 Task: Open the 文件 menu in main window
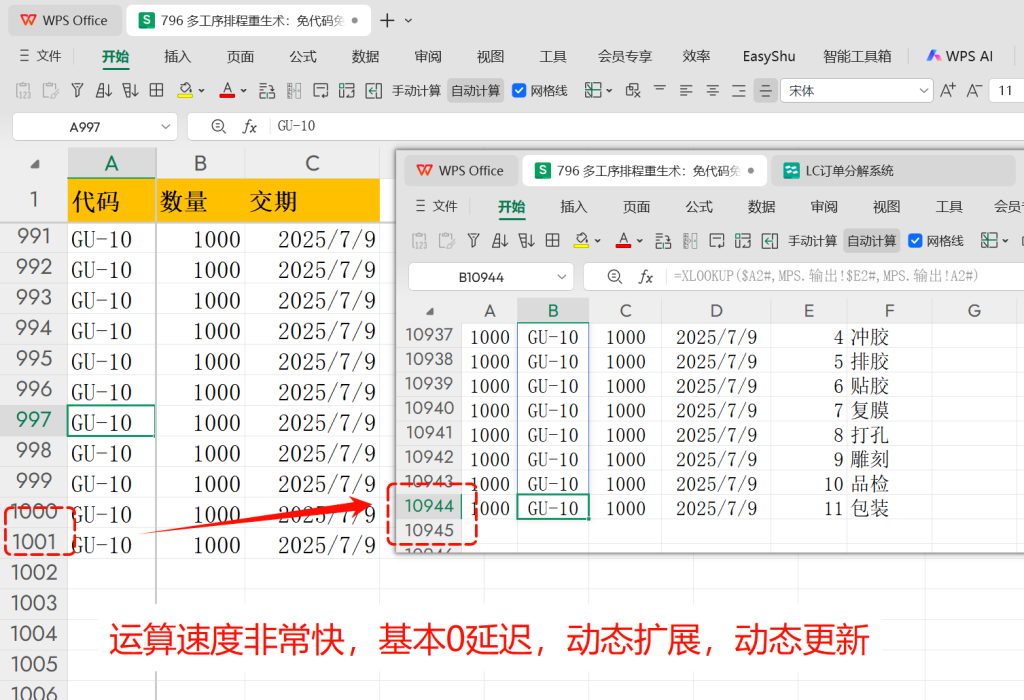[40, 56]
